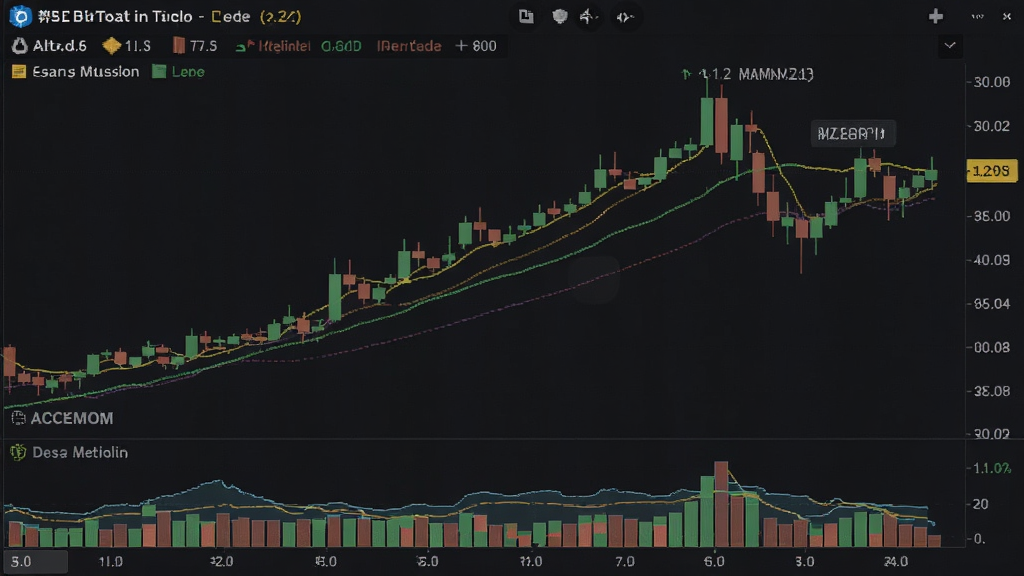The width and height of the screenshot is (1024, 576).
Task: Click the 85.04 price axis label
Action: tap(991, 304)
